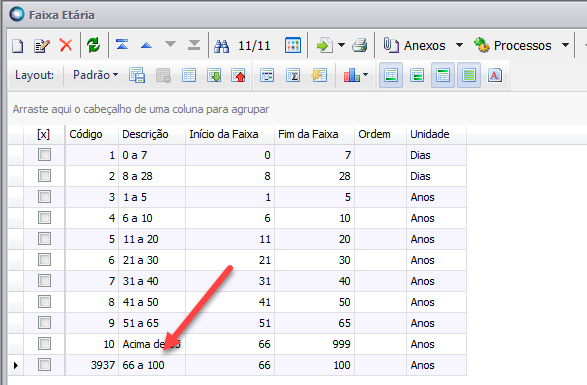This screenshot has width=587, height=385.
Task: Select the 'Acima de' description cell in row 10
Action: point(152,344)
